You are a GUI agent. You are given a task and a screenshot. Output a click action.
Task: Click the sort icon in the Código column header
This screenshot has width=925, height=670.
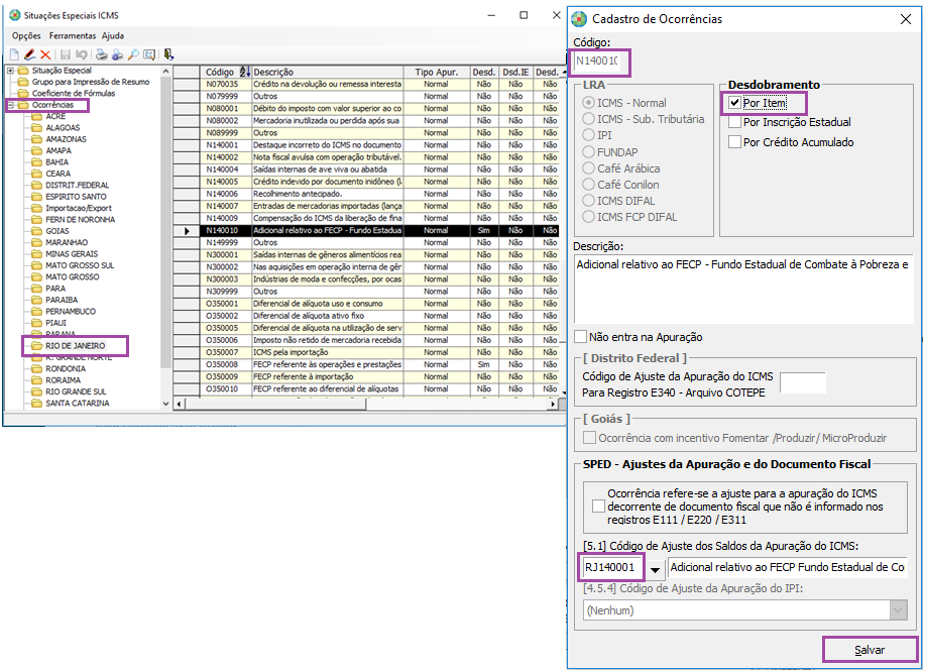[x=245, y=72]
